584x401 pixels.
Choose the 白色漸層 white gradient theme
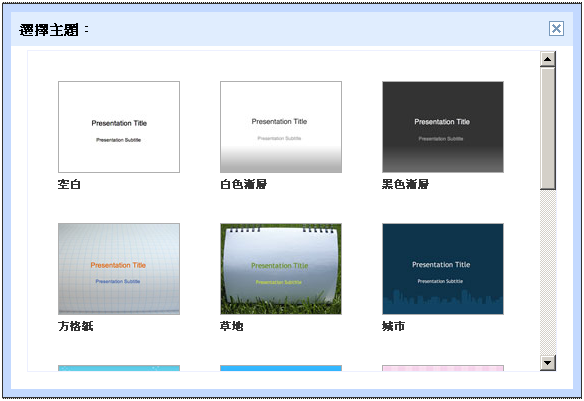click(x=281, y=127)
